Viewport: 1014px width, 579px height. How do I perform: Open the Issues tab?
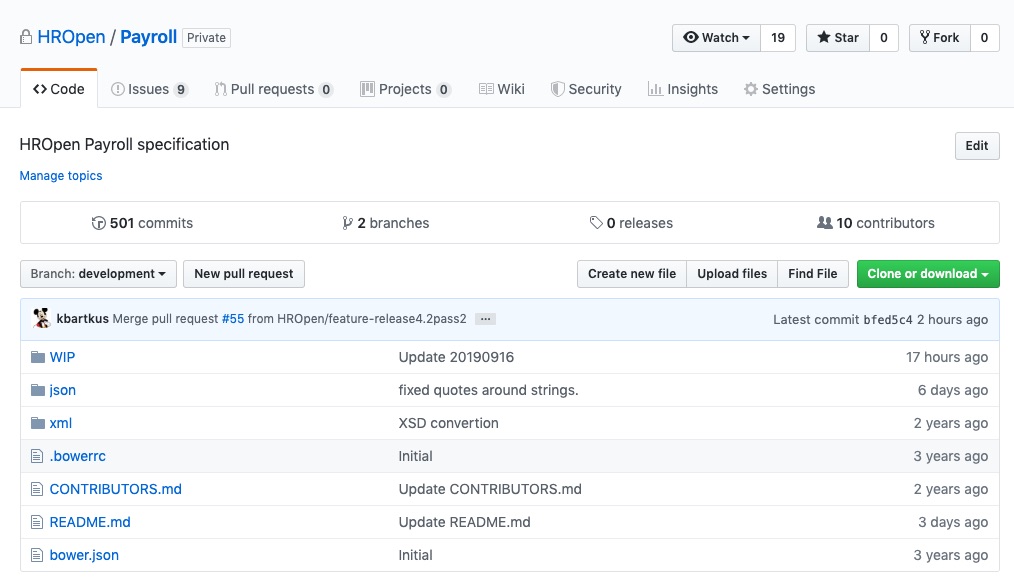tap(149, 89)
